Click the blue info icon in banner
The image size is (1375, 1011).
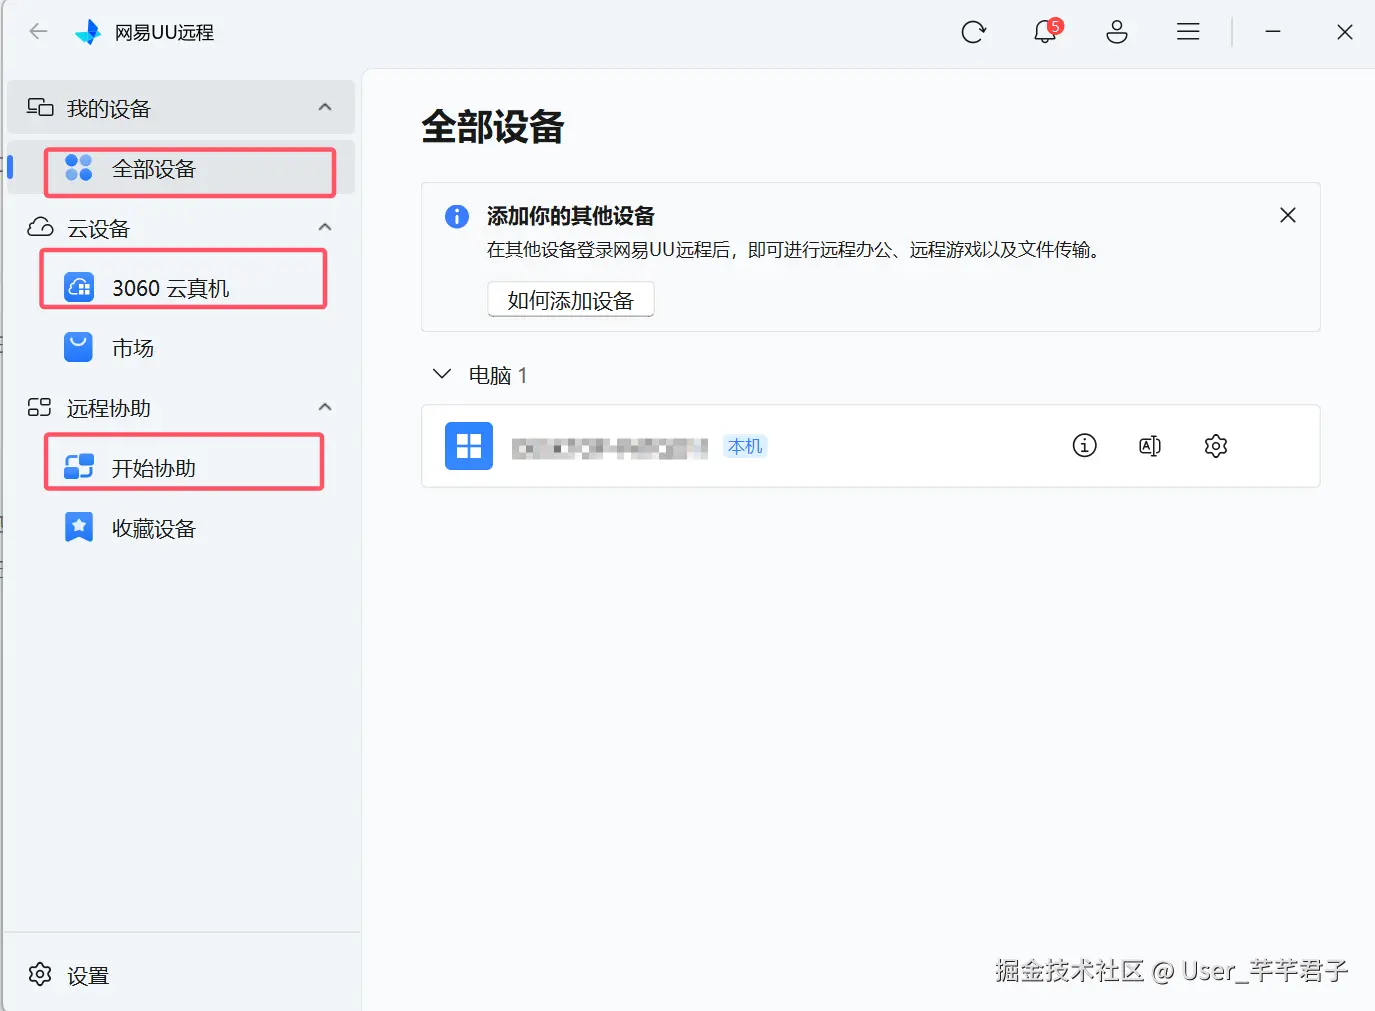point(457,216)
